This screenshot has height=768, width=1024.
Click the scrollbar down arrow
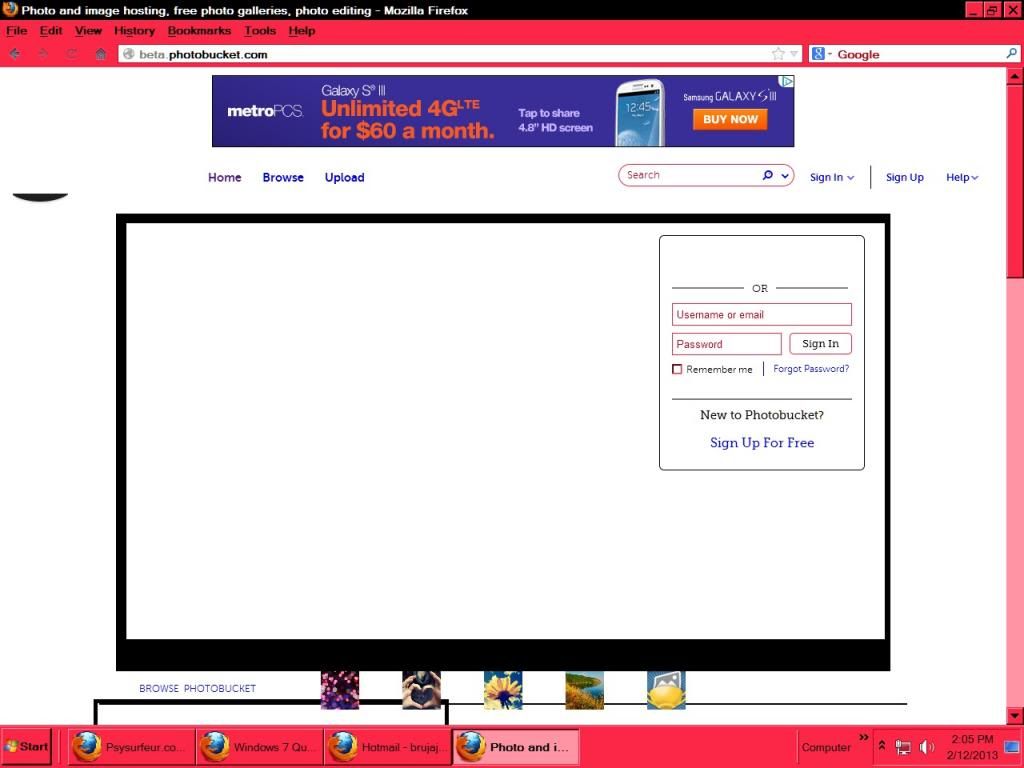coord(1015,715)
